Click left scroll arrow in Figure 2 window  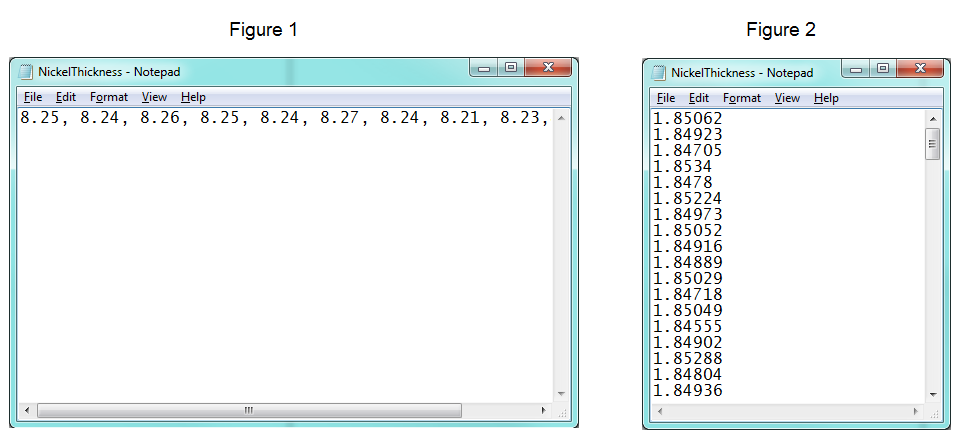[x=660, y=411]
